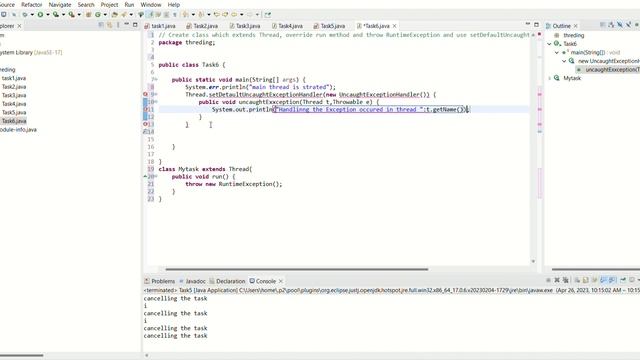Image resolution: width=640 pixels, height=360 pixels.
Task: Open Task3.java in Package Explorer
Action: point(14,95)
